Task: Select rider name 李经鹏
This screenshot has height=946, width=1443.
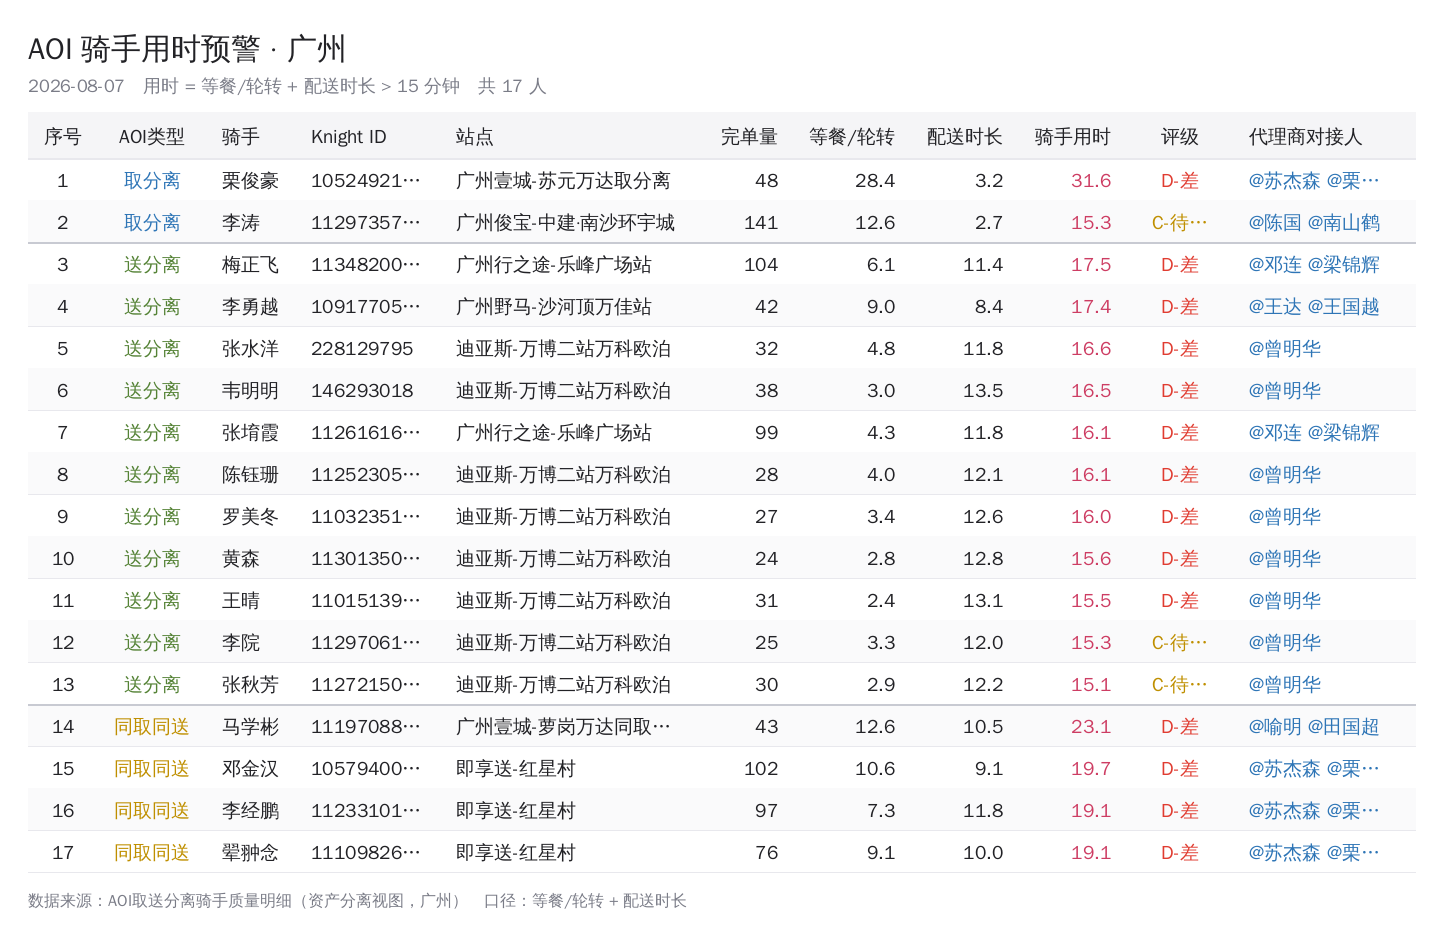Action: click(250, 811)
